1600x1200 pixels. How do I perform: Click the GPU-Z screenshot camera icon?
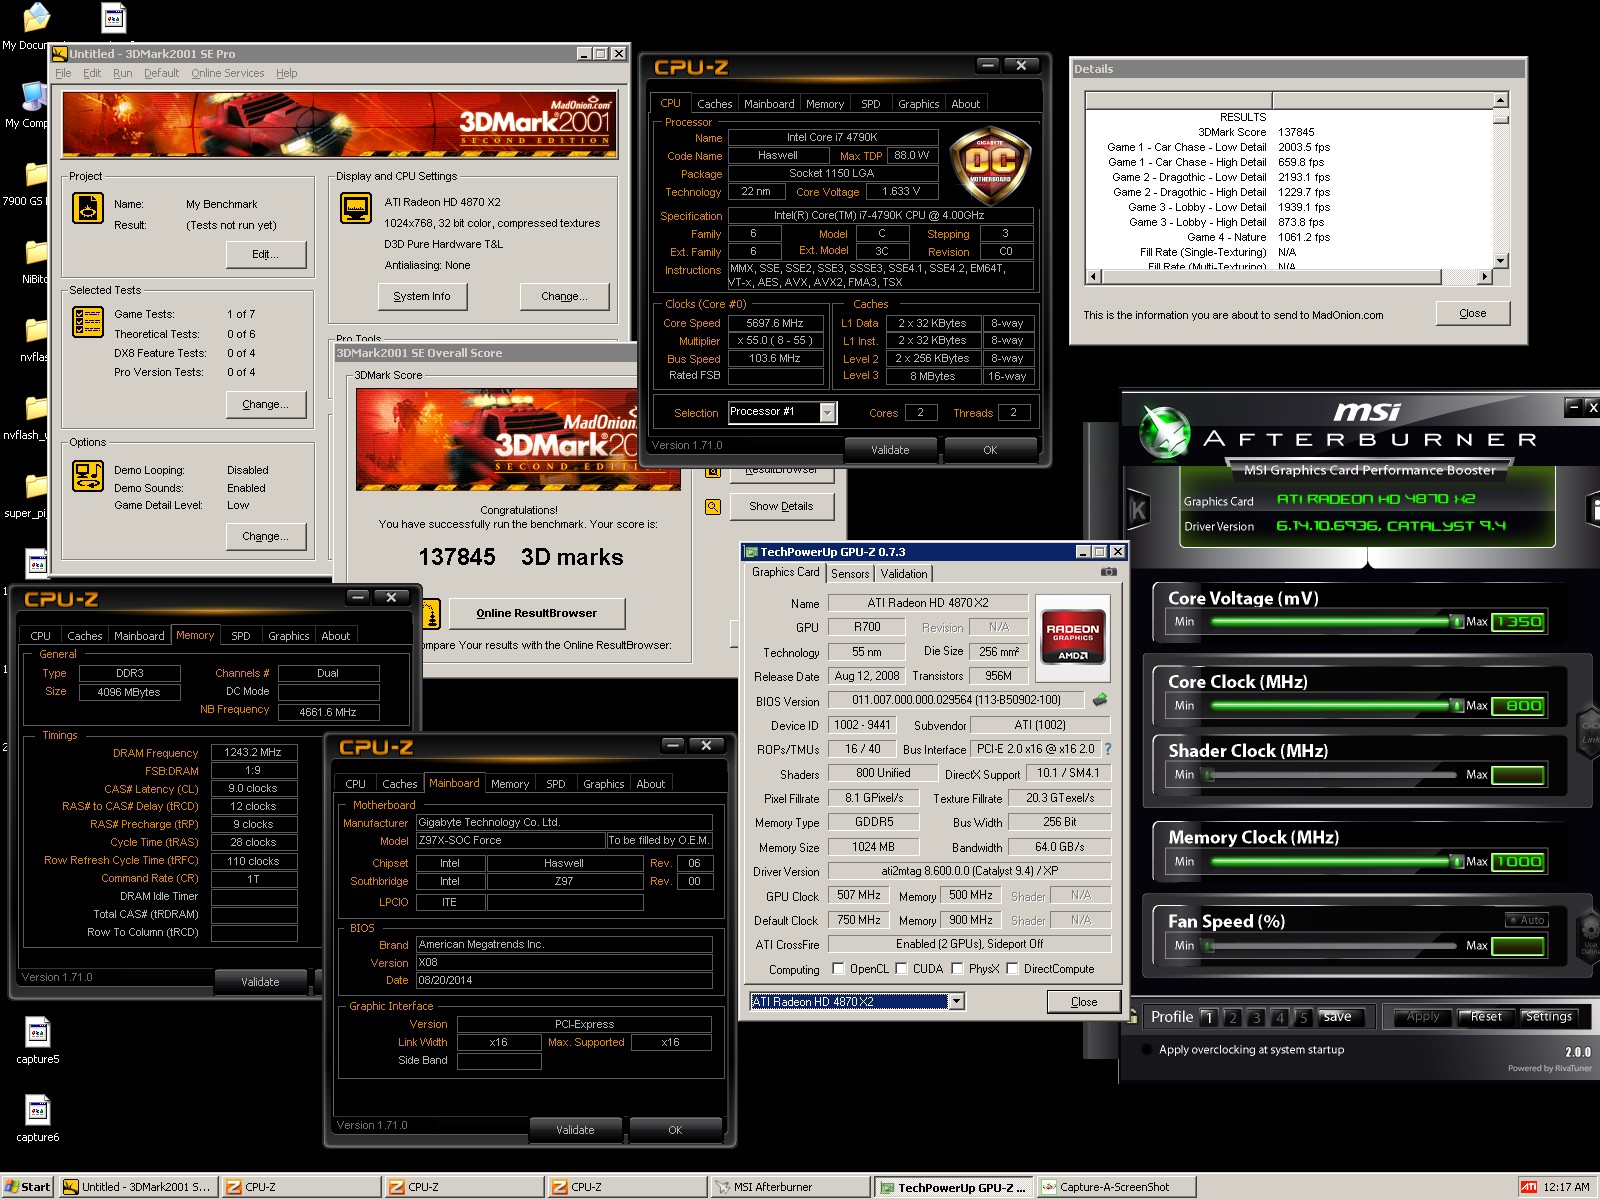pyautogui.click(x=1108, y=572)
